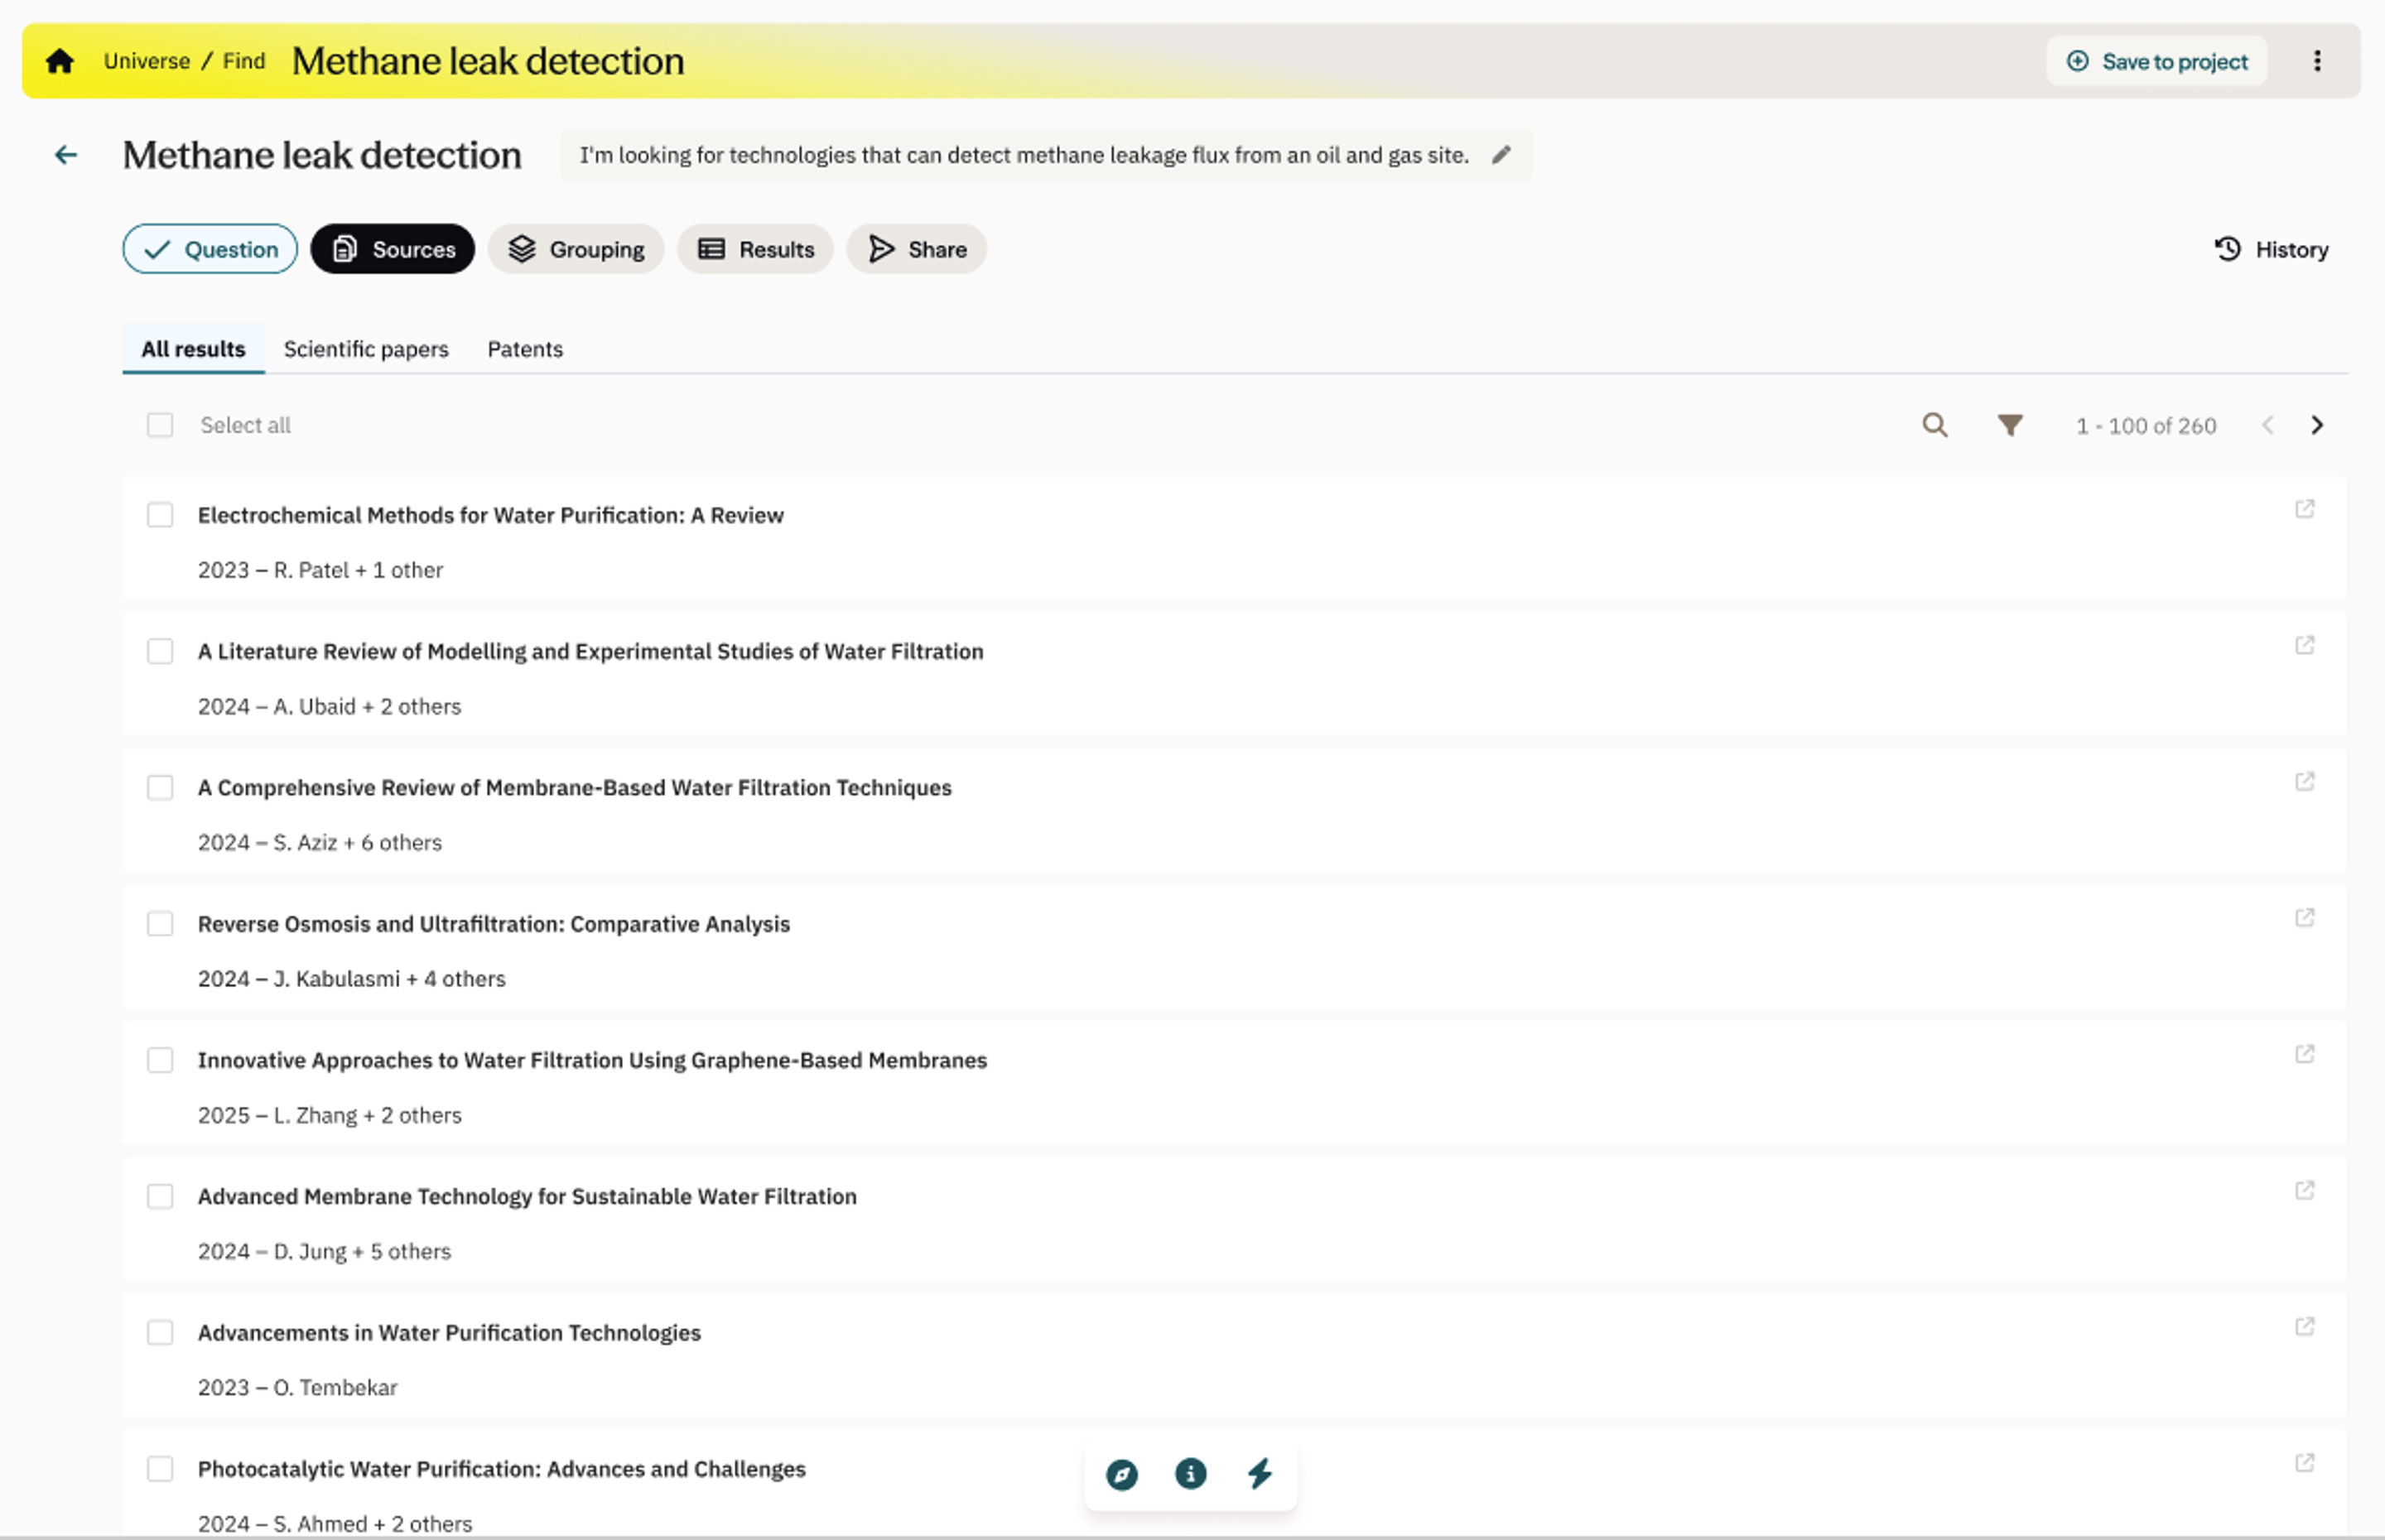The width and height of the screenshot is (2385, 1540).
Task: Toggle the Select all checkbox
Action: tap(160, 425)
